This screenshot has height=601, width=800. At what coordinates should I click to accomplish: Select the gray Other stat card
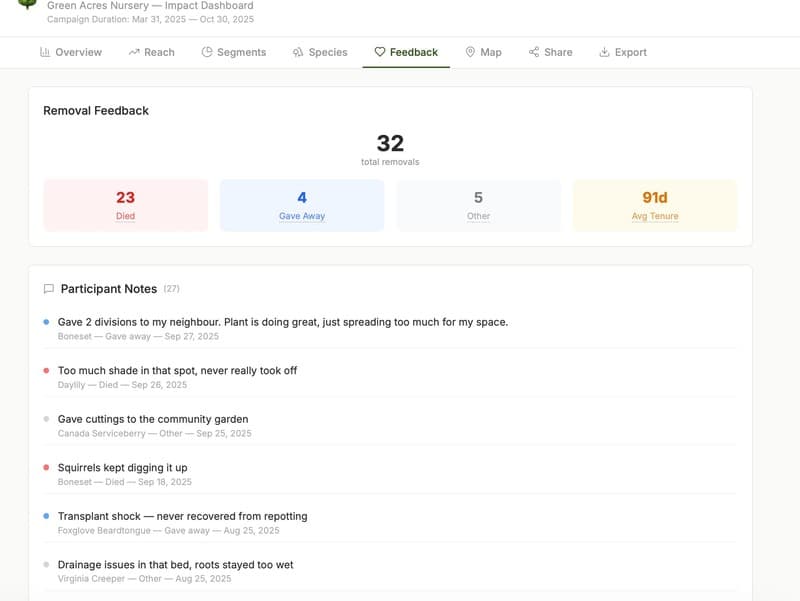[x=478, y=205]
